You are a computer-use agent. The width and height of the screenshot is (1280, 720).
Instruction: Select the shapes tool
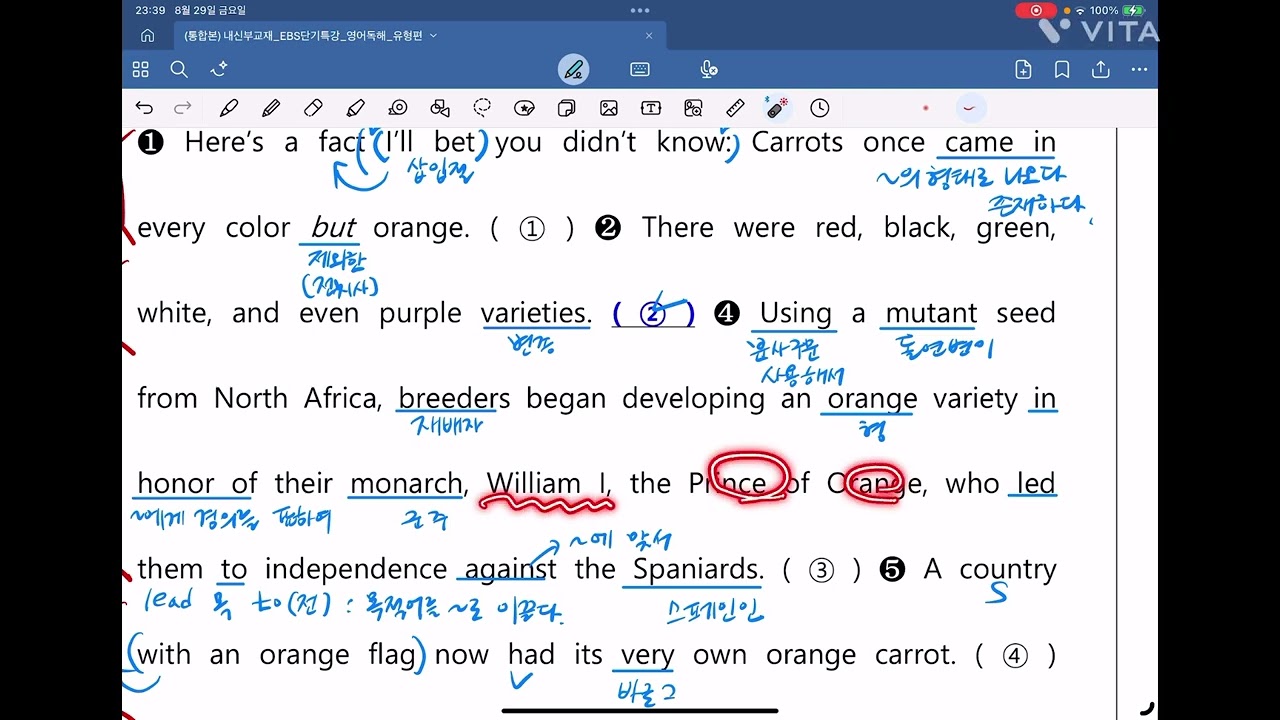click(440, 108)
